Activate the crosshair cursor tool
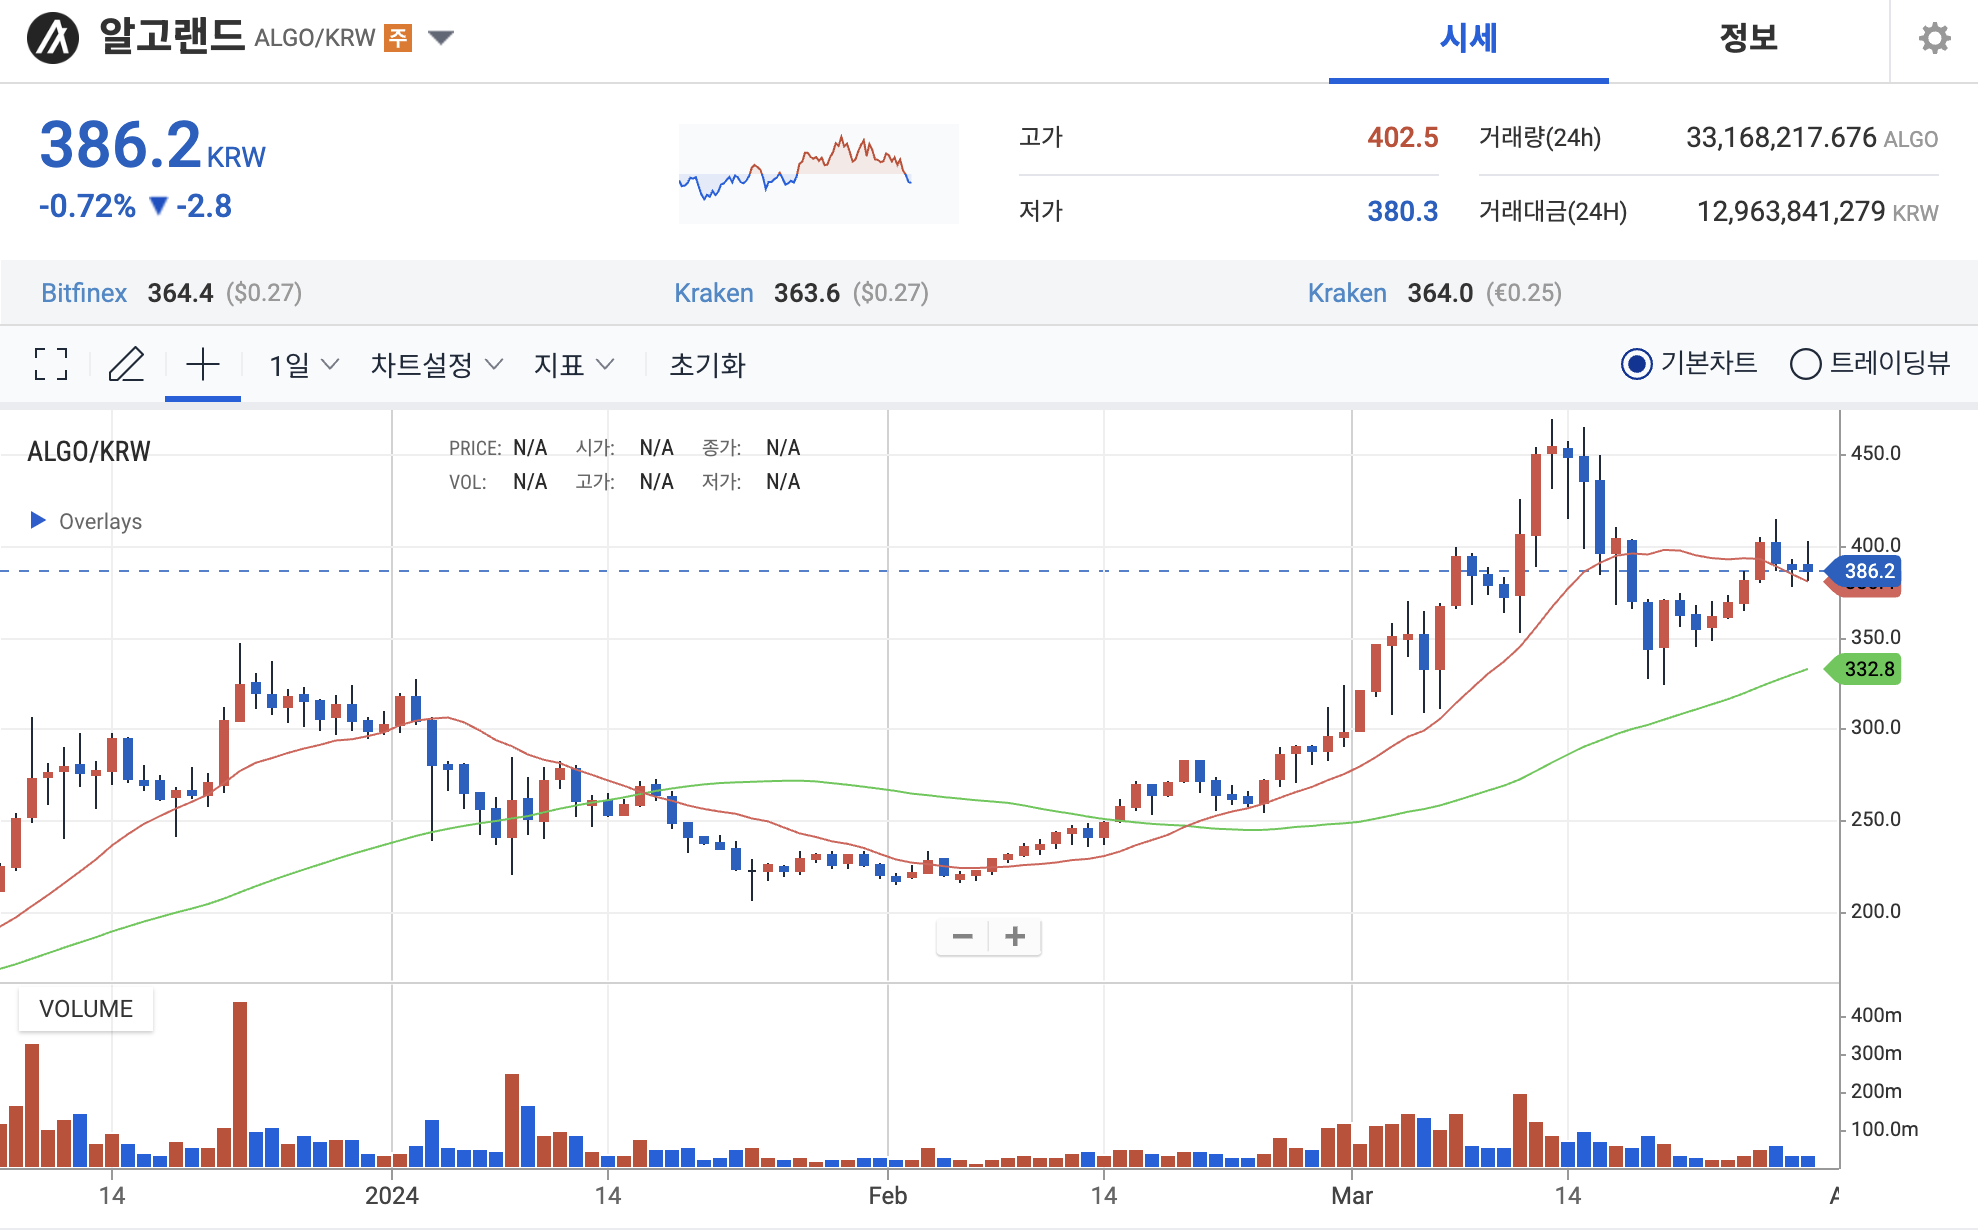Screen dimensions: 1978x1230 pos(202,364)
